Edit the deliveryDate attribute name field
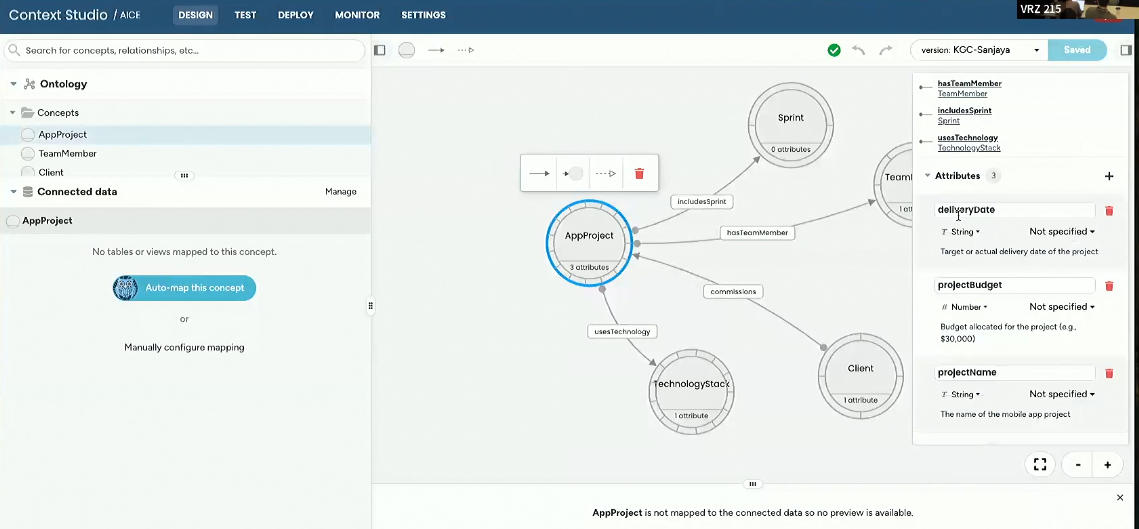The height and width of the screenshot is (529, 1139). (x=1014, y=210)
